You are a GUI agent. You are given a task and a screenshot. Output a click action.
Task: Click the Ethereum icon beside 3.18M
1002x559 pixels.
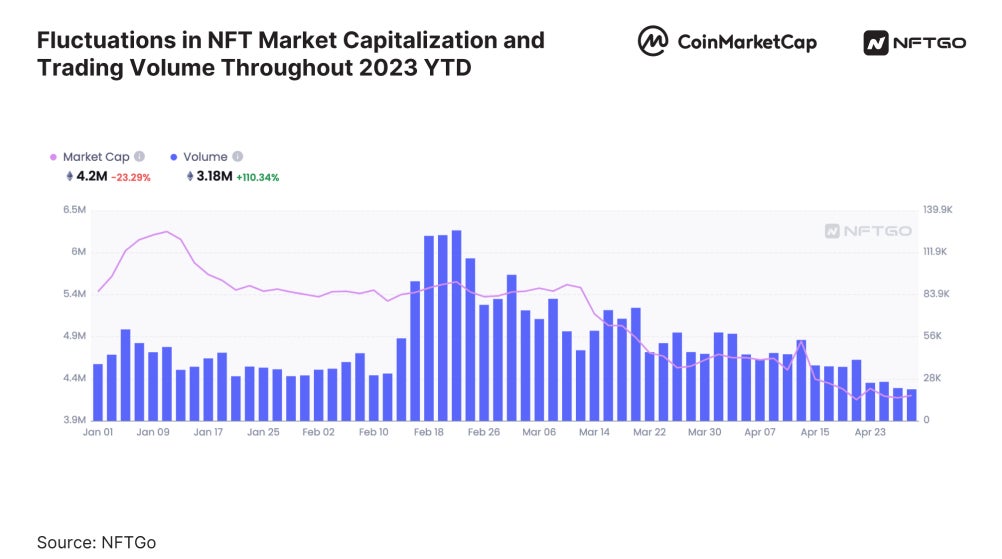[190, 177]
